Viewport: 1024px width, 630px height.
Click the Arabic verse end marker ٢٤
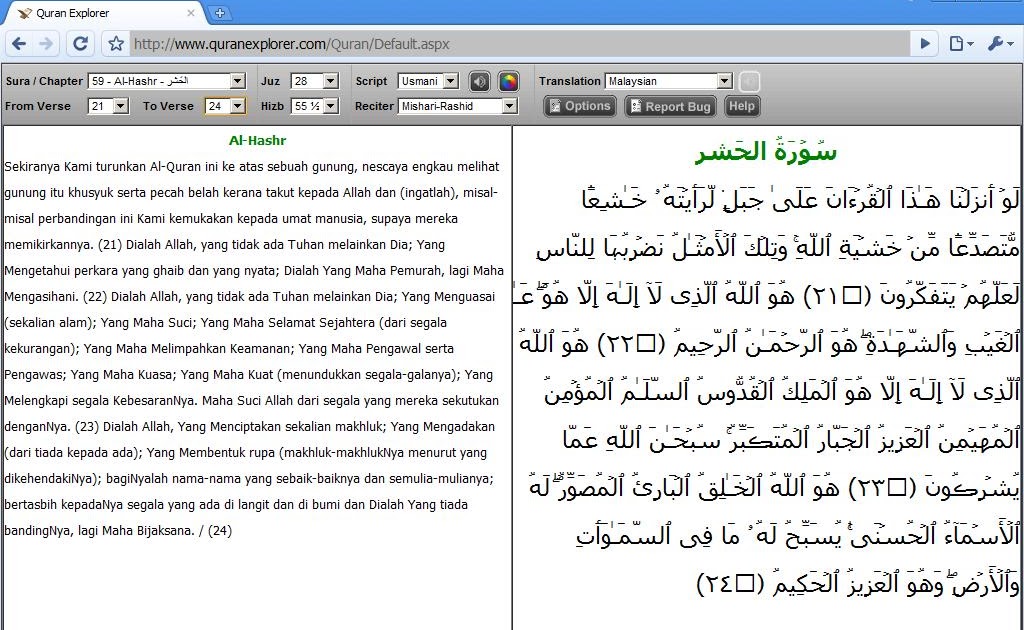[731, 584]
